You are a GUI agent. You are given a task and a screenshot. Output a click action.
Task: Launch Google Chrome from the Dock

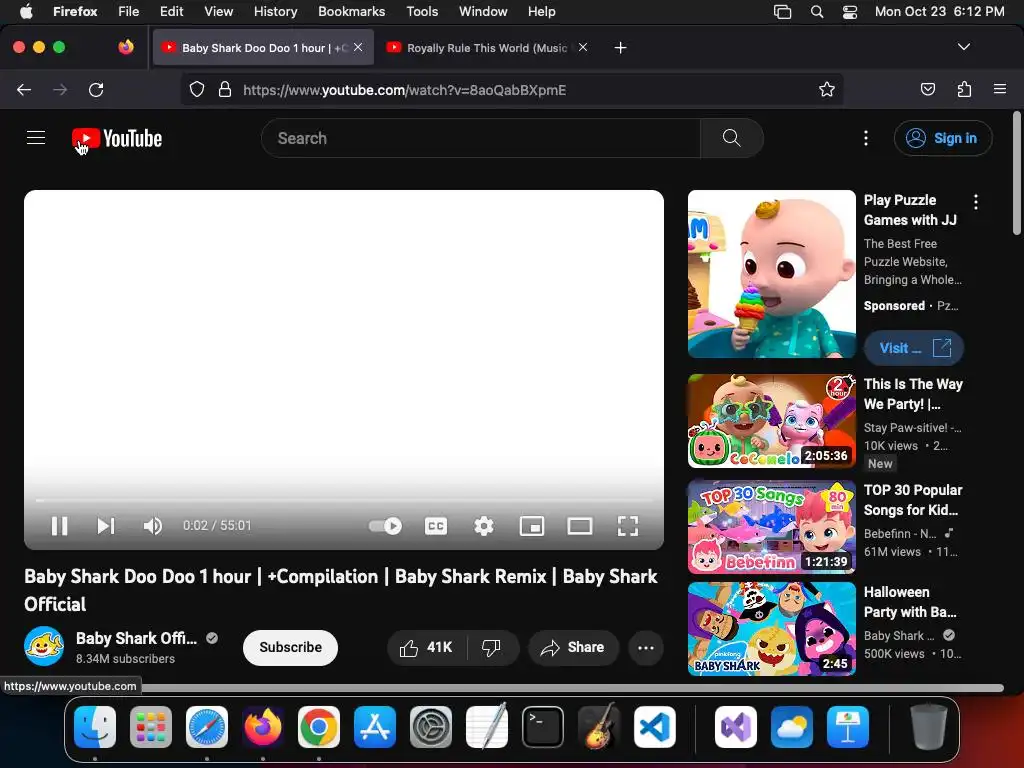coord(319,727)
